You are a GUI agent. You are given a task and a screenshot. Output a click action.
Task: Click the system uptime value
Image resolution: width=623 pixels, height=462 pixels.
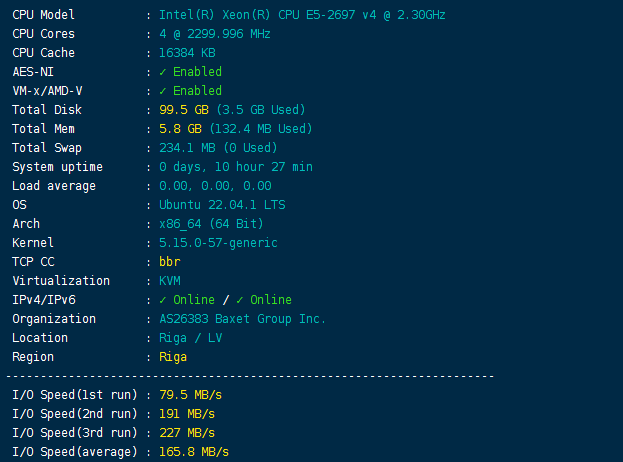(236, 167)
